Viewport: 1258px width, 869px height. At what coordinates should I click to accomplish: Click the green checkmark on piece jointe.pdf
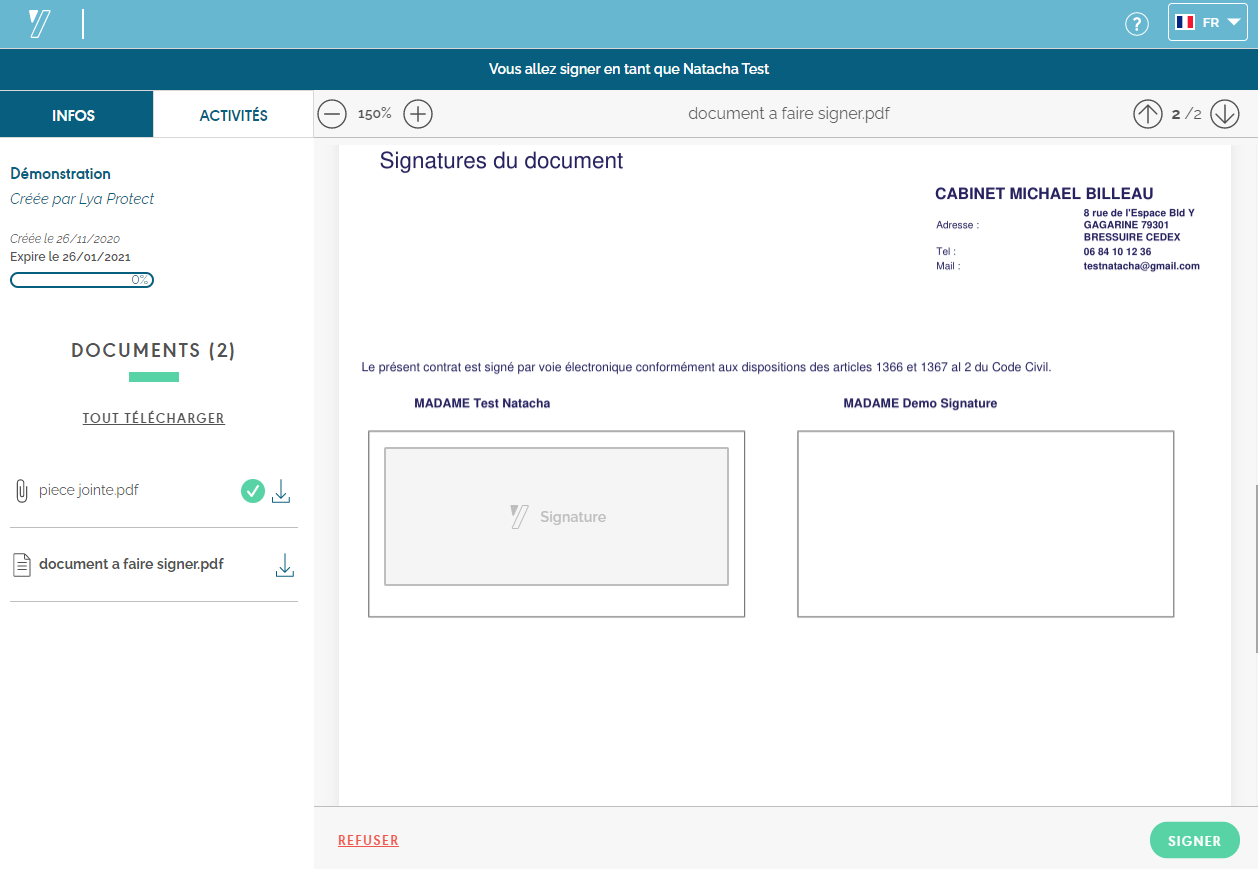coord(253,491)
